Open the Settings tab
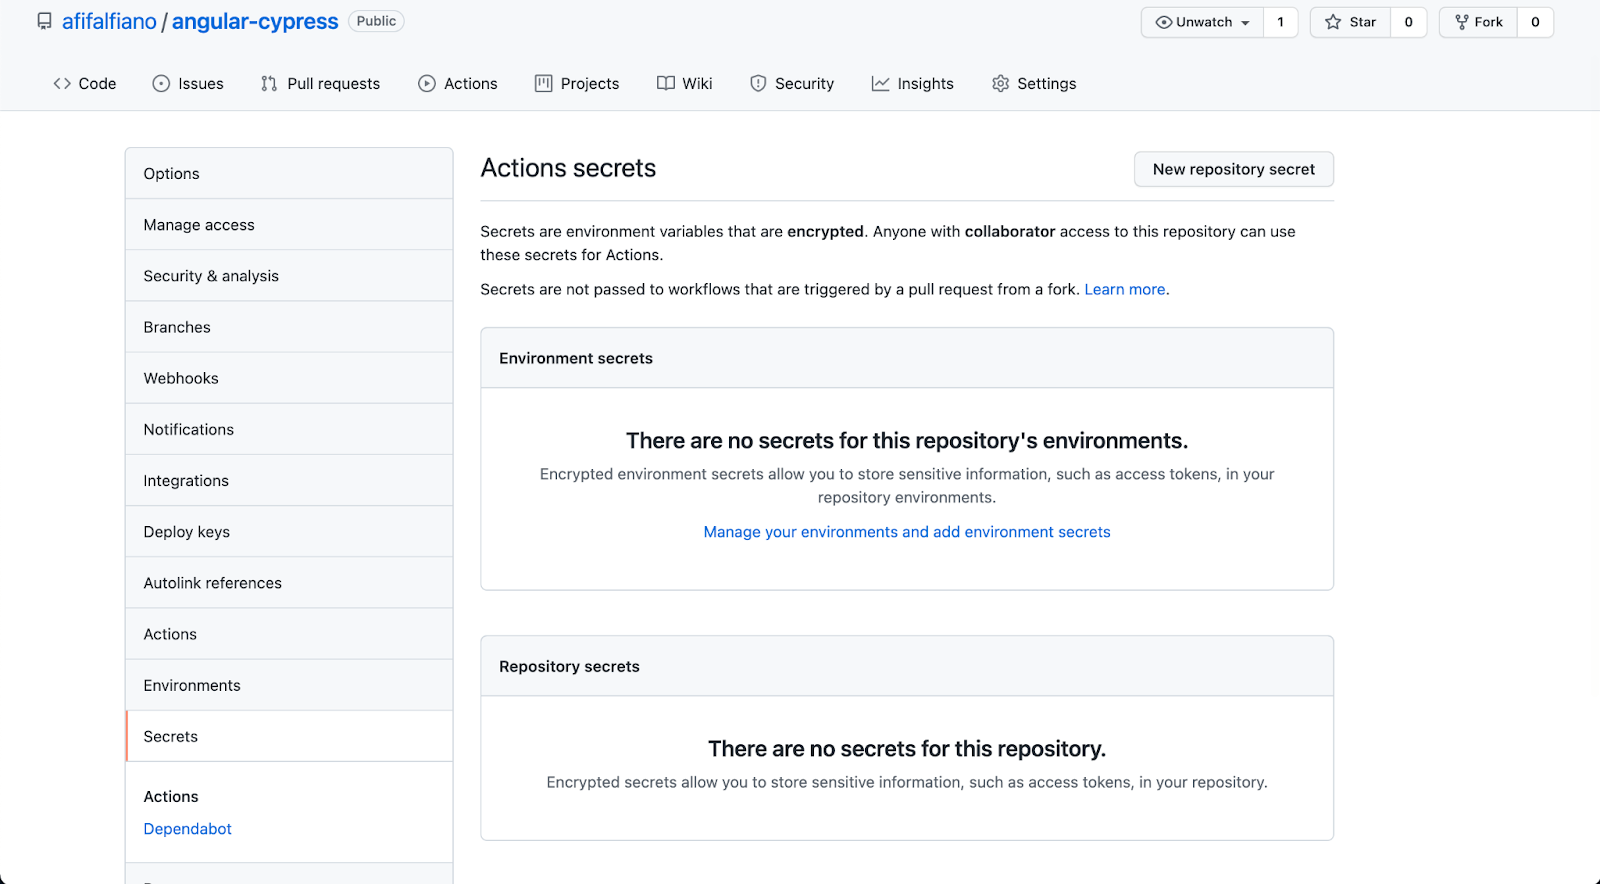The width and height of the screenshot is (1600, 884). (1034, 84)
